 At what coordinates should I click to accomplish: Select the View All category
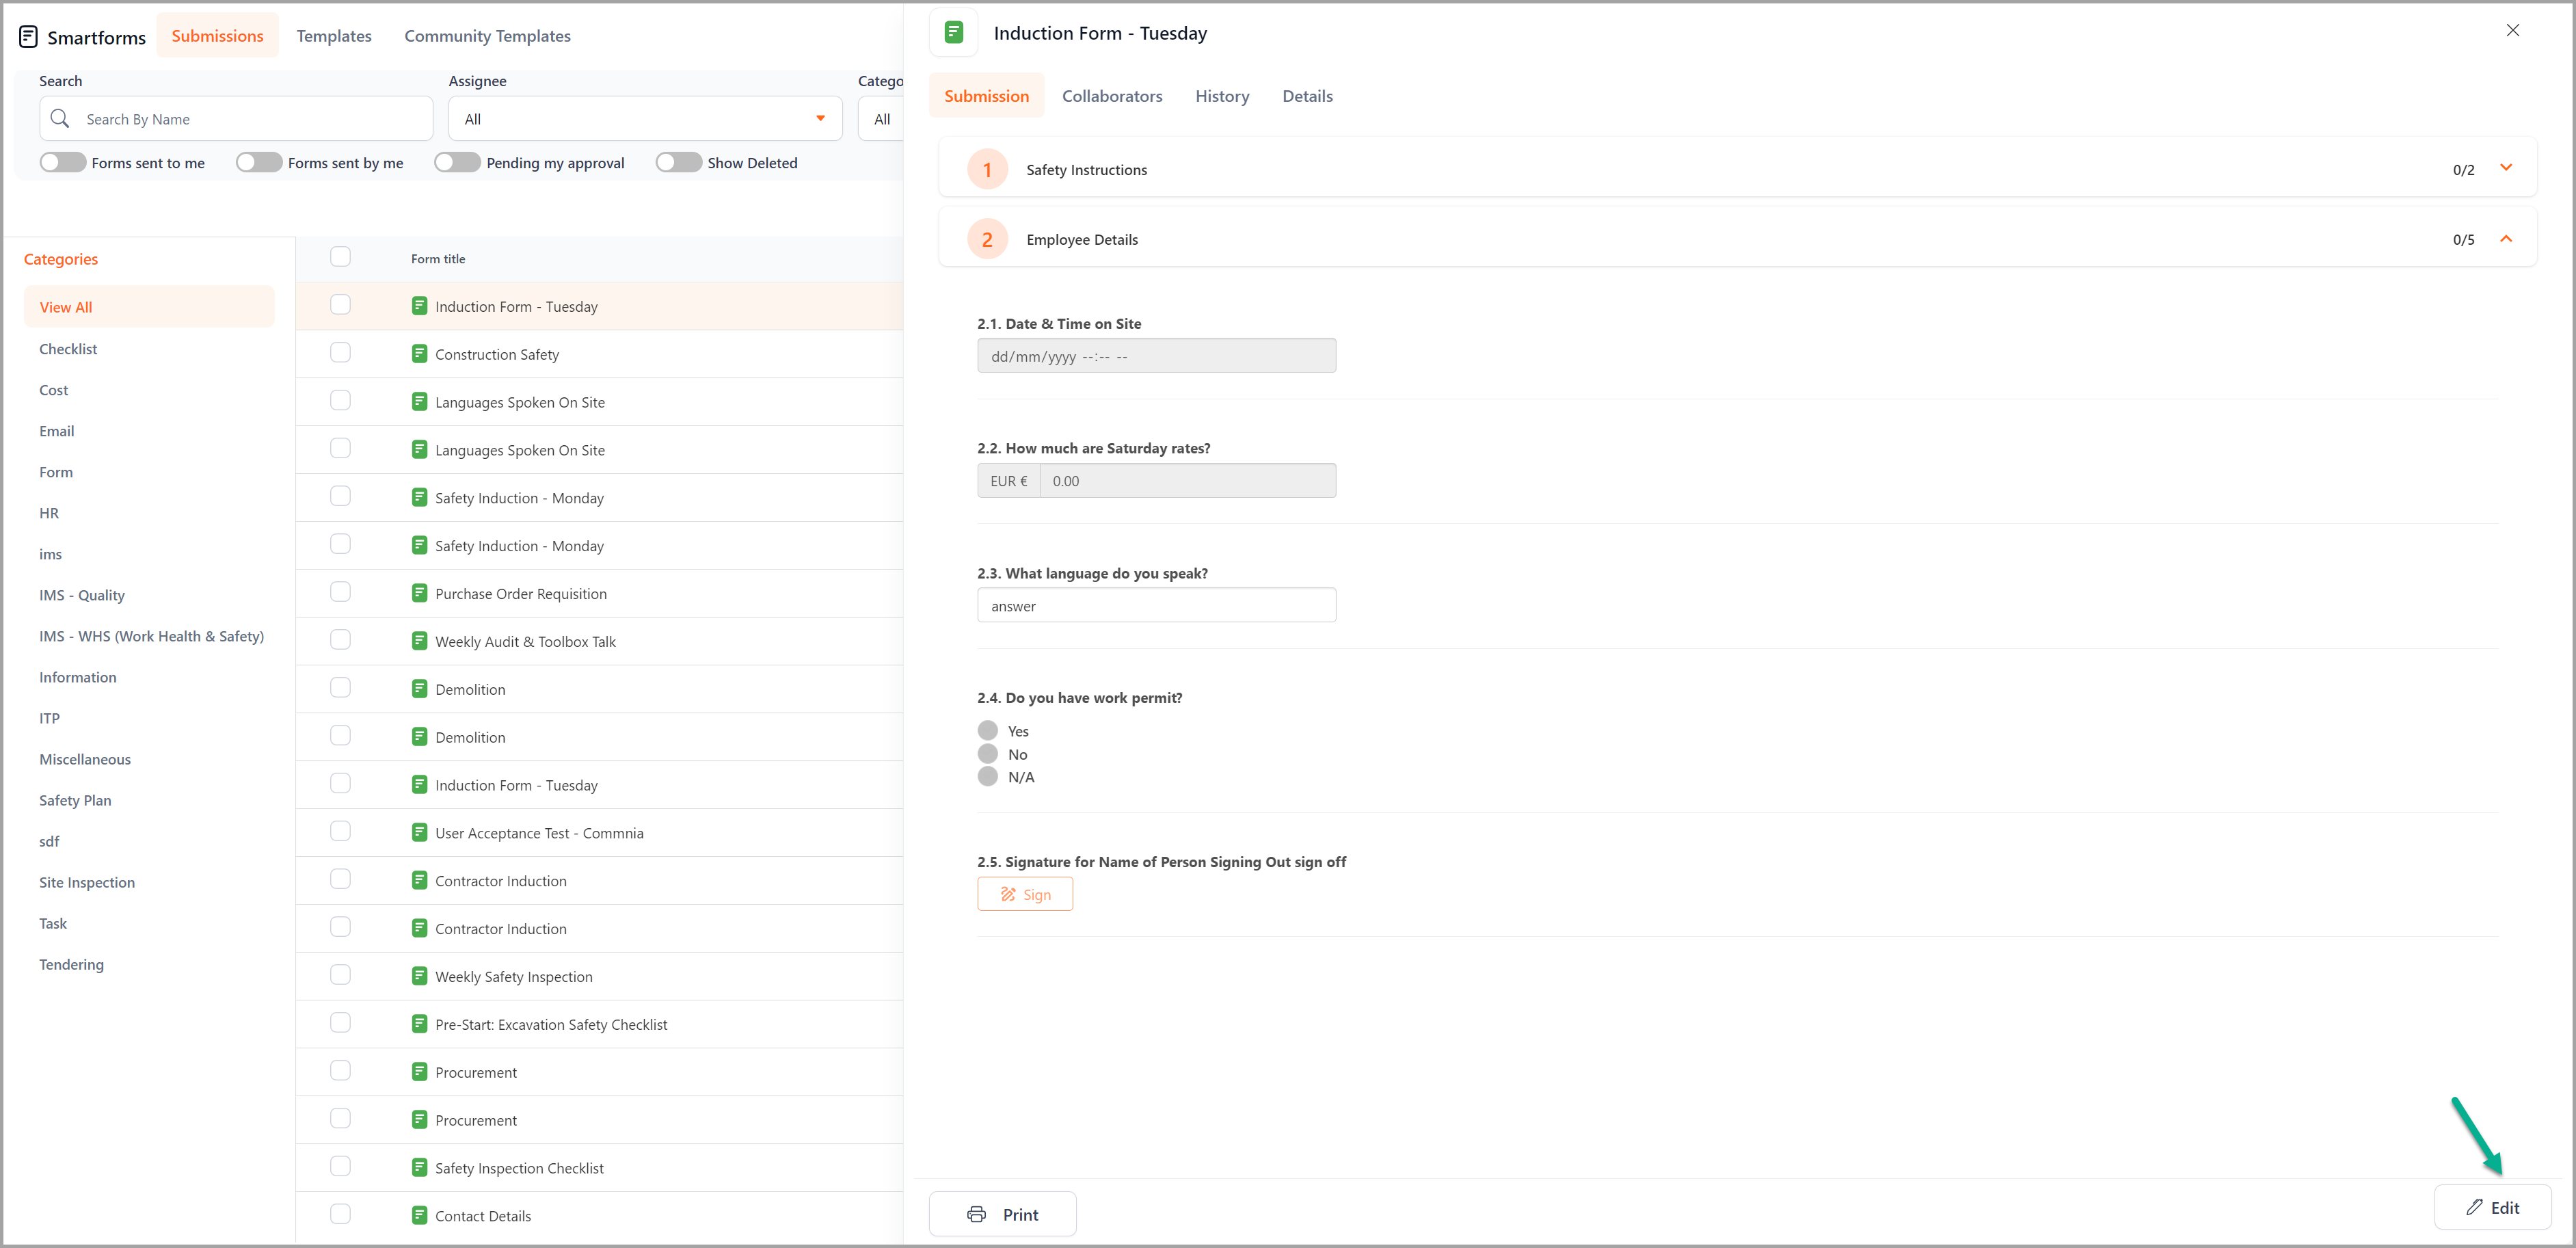tap(149, 307)
